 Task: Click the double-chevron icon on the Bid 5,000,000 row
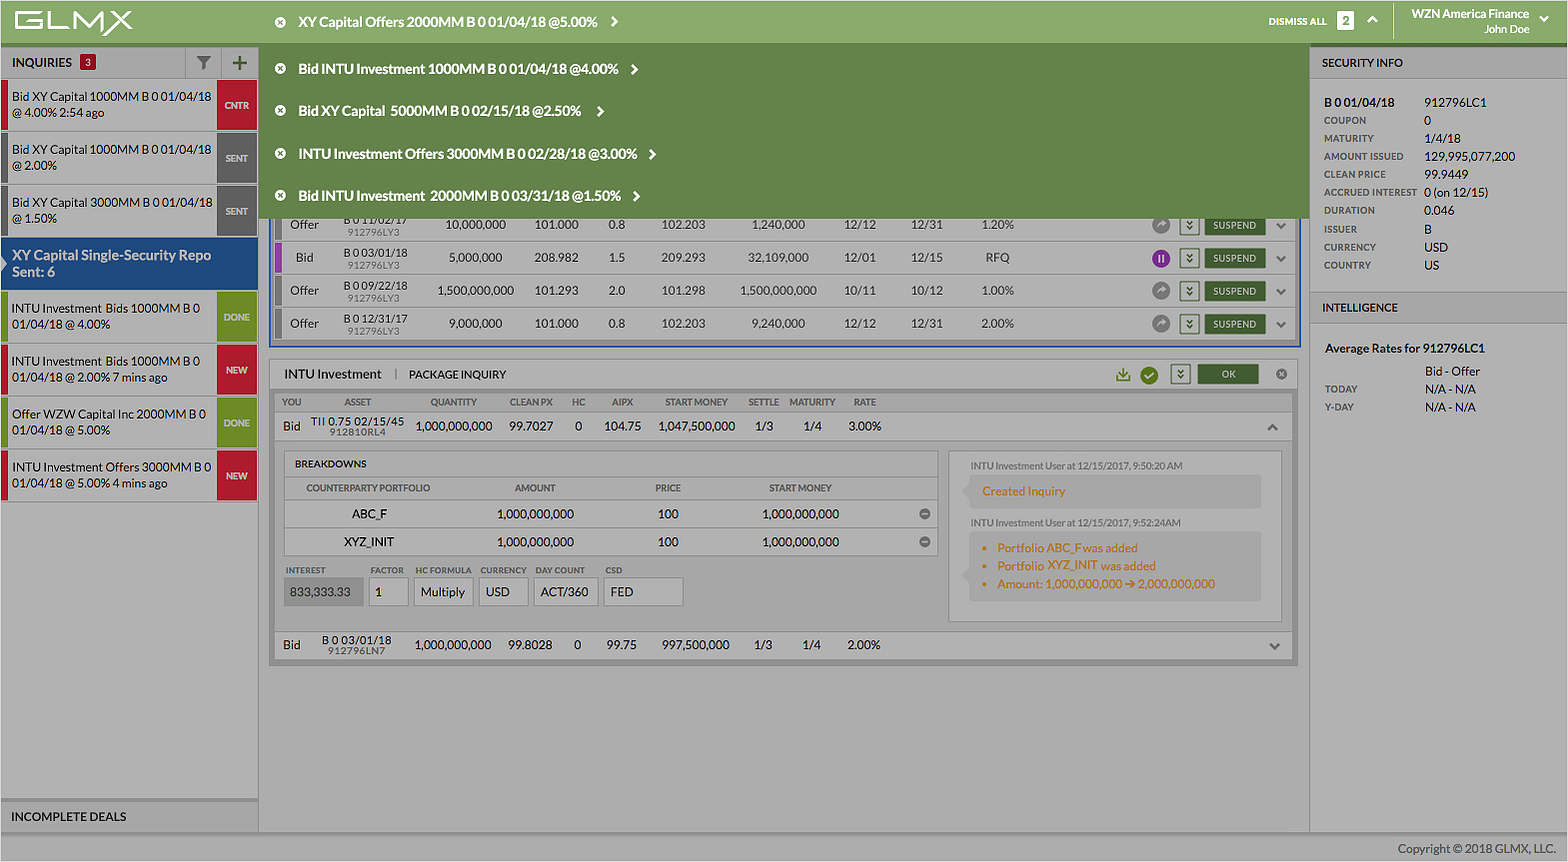[1190, 259]
